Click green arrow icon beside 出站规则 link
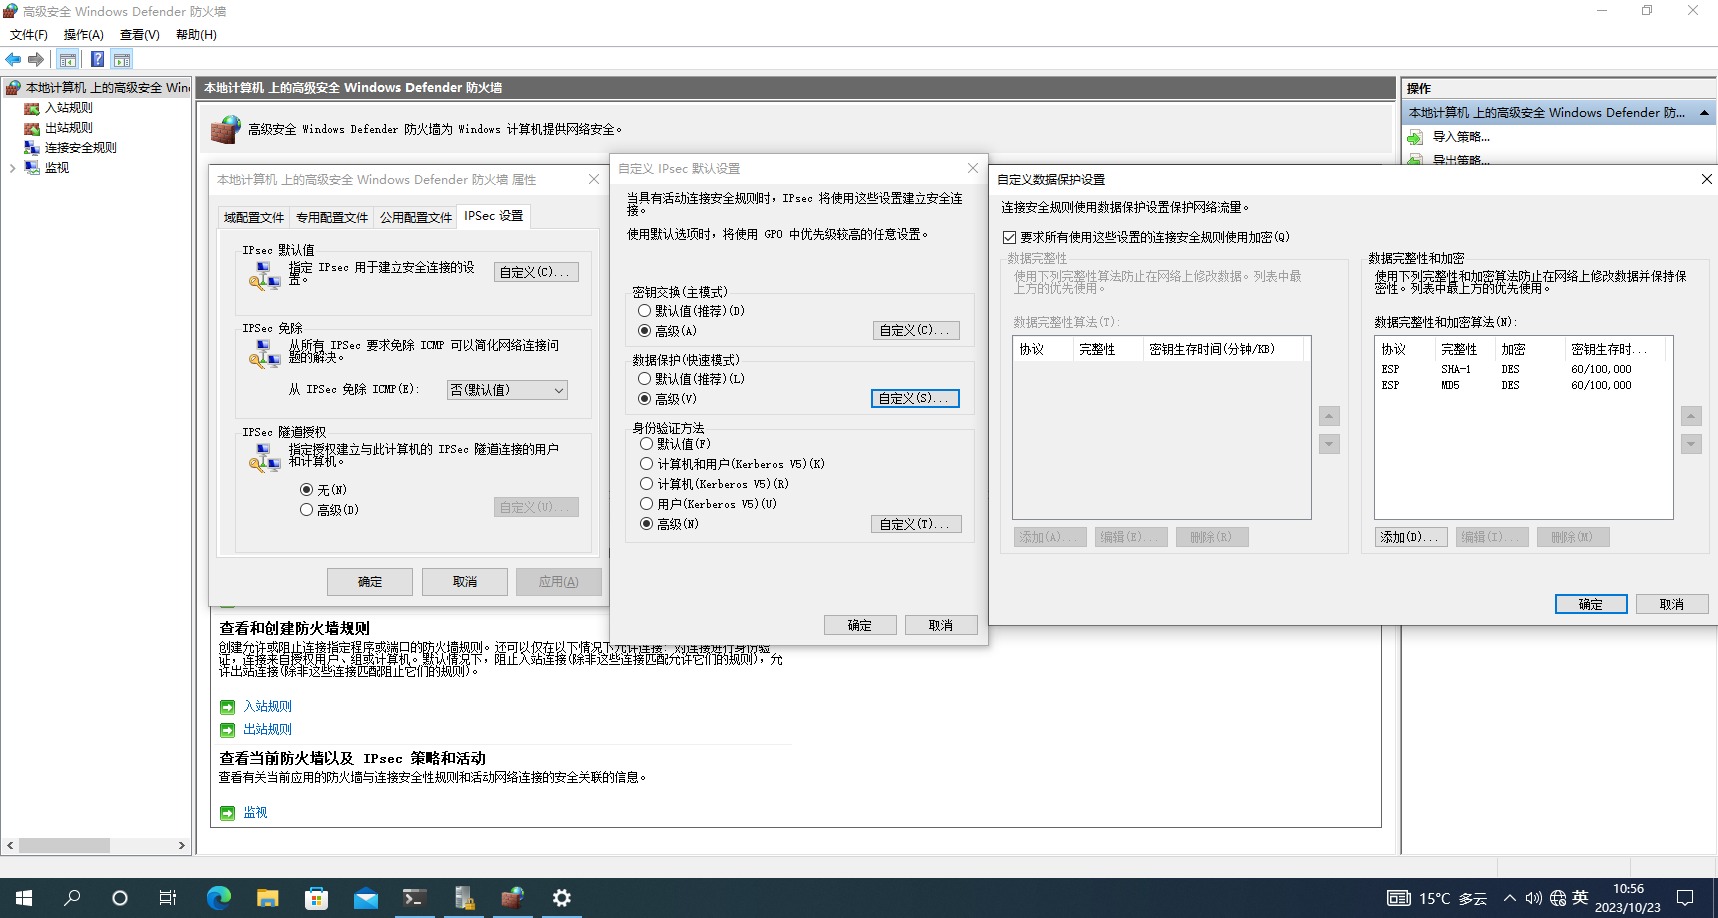1718x918 pixels. pos(227,730)
